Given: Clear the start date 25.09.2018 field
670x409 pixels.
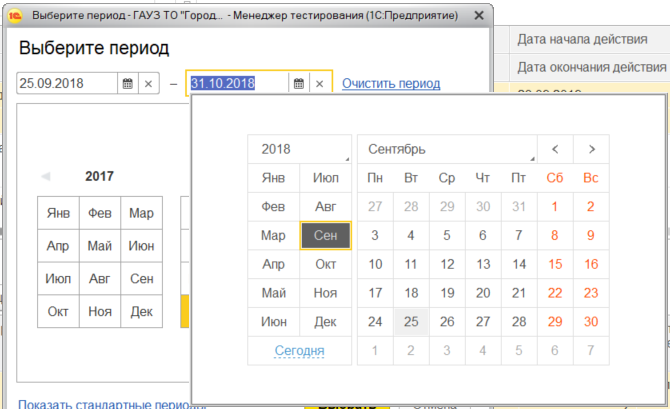Looking at the screenshot, I should click(x=148, y=84).
